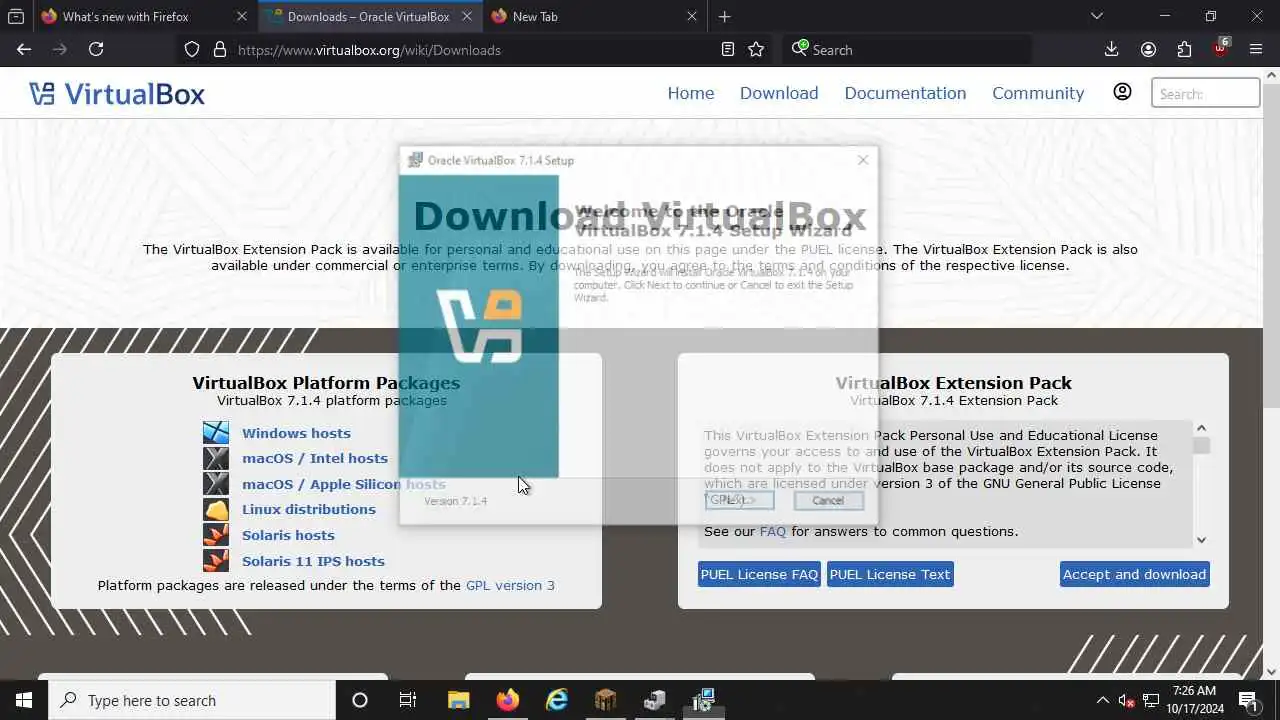This screenshot has height=720, width=1280.
Task: Reload the current page
Action: tap(96, 49)
